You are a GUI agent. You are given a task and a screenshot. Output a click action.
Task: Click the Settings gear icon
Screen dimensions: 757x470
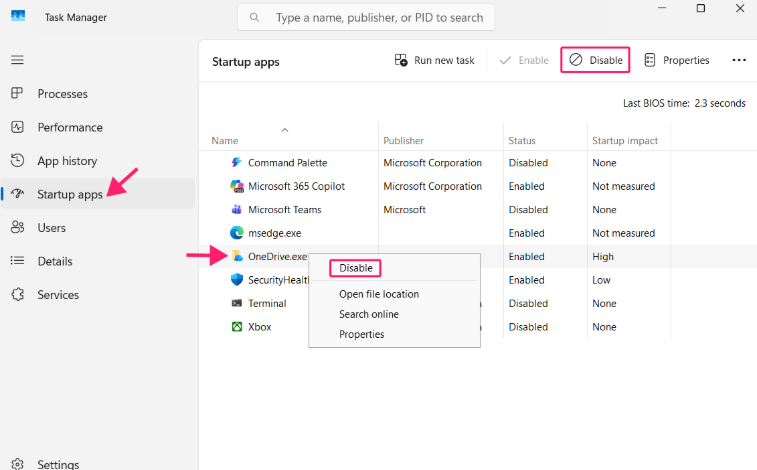pyautogui.click(x=17, y=463)
